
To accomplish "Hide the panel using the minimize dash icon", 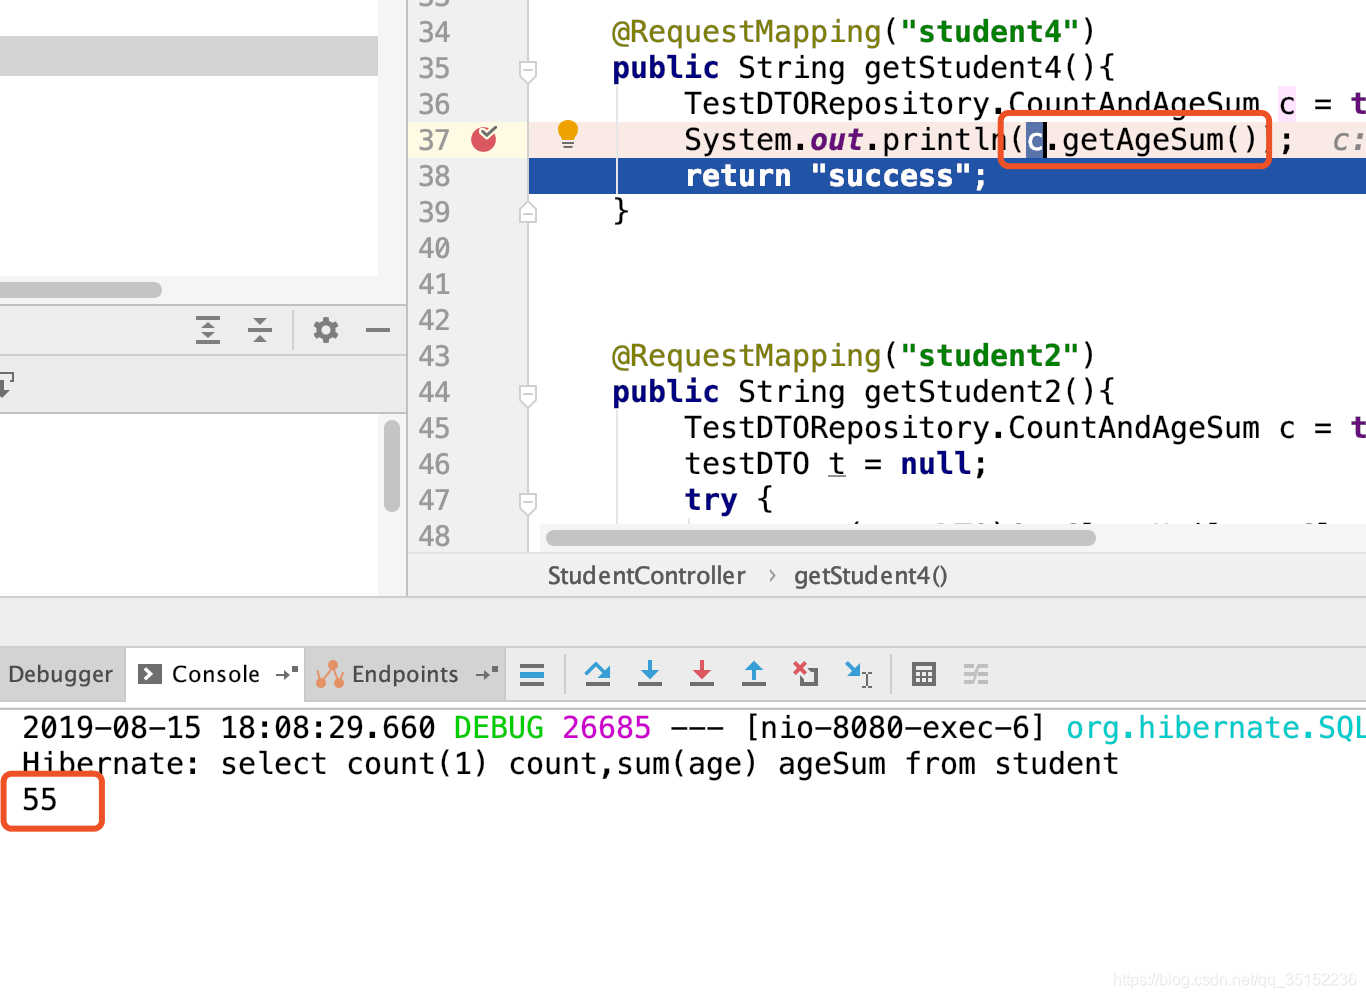I will point(377,330).
